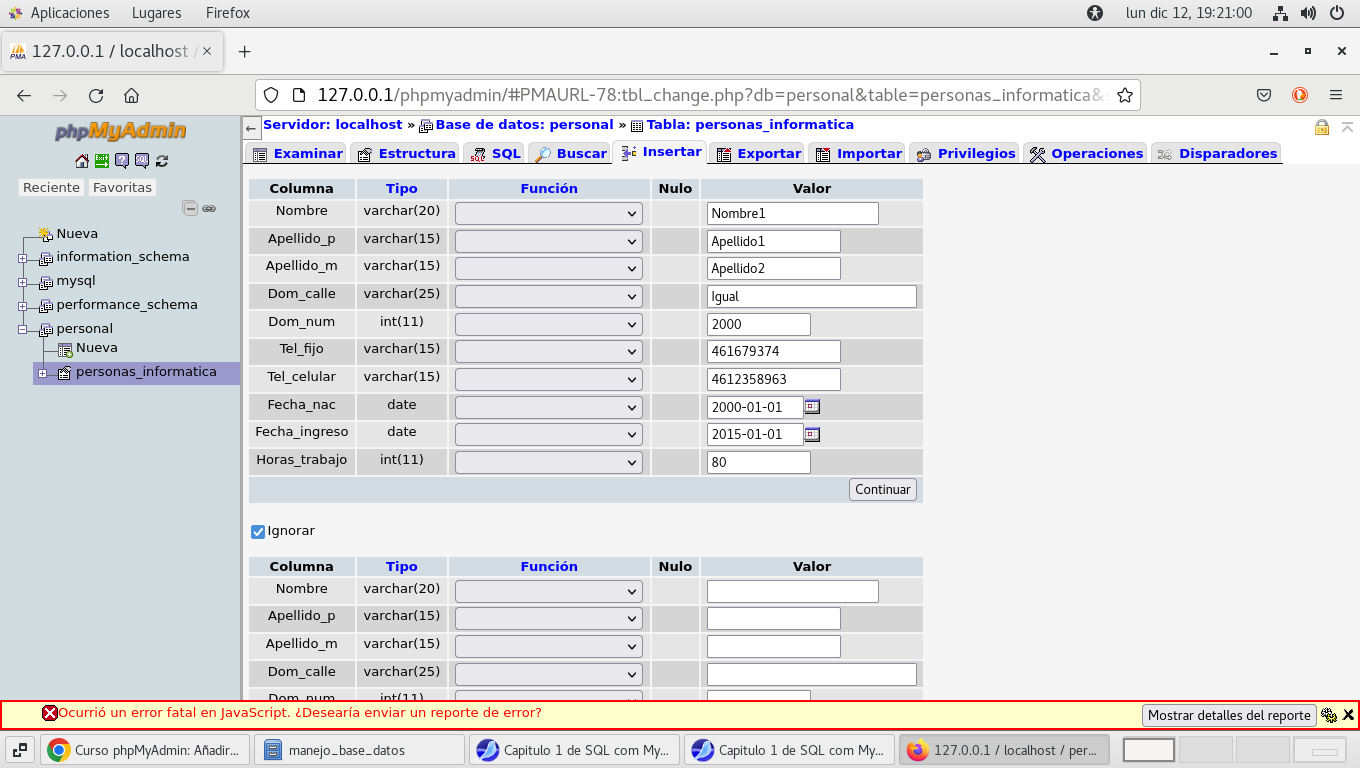Open the phpMyAdmin documentation question-mark icon
Screen dimensions: 1360x768
tap(122, 160)
